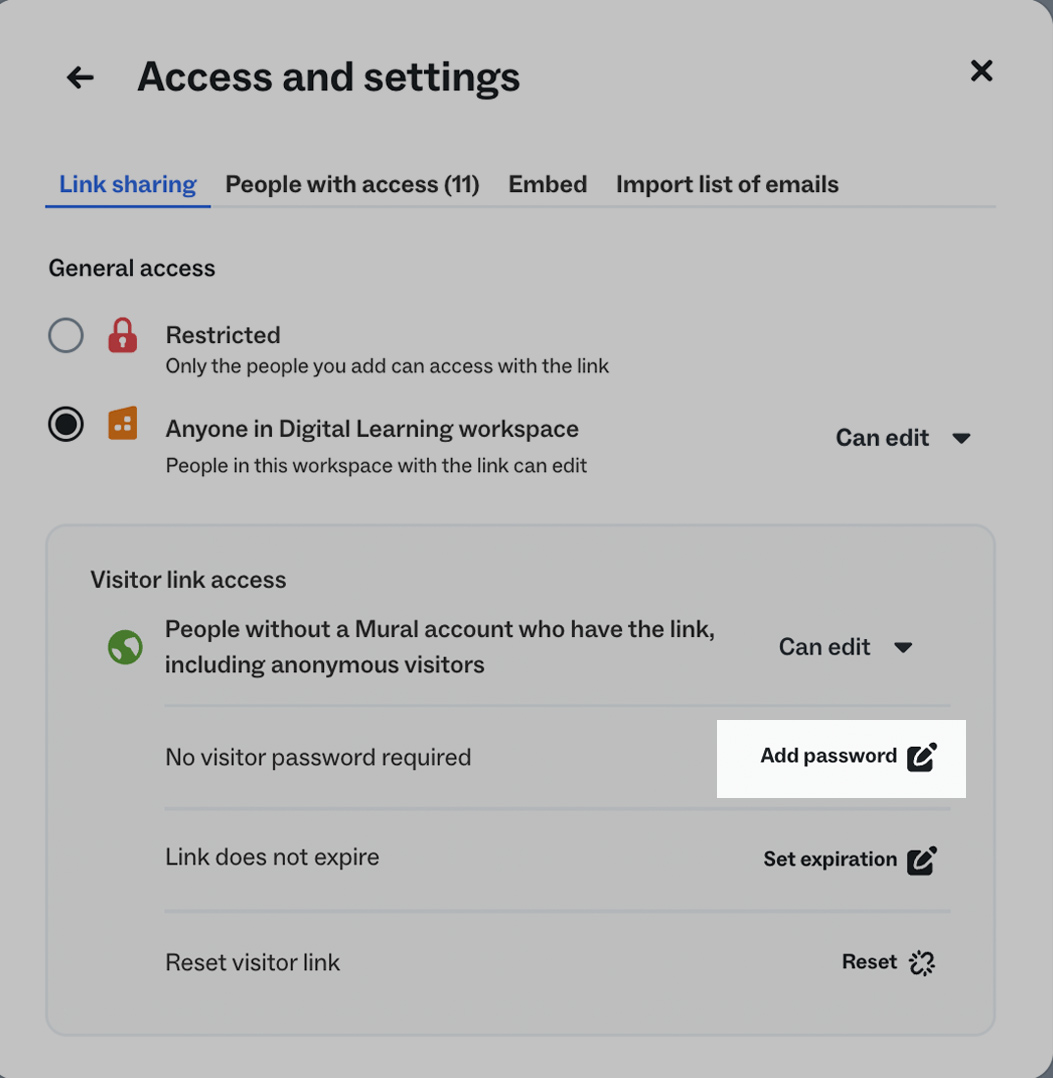Click the back arrow beside Access and settings
Screen dimensions: 1053x1078
point(79,76)
